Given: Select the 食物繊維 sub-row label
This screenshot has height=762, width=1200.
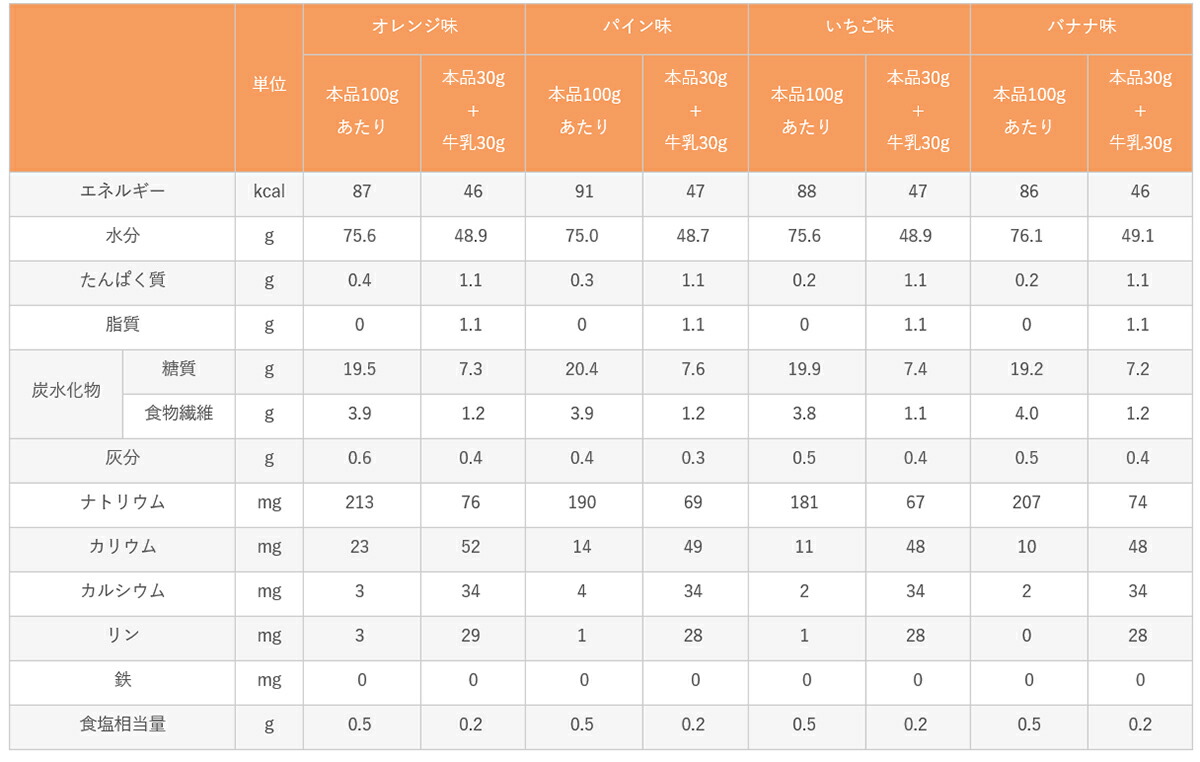Looking at the screenshot, I should 179,416.
